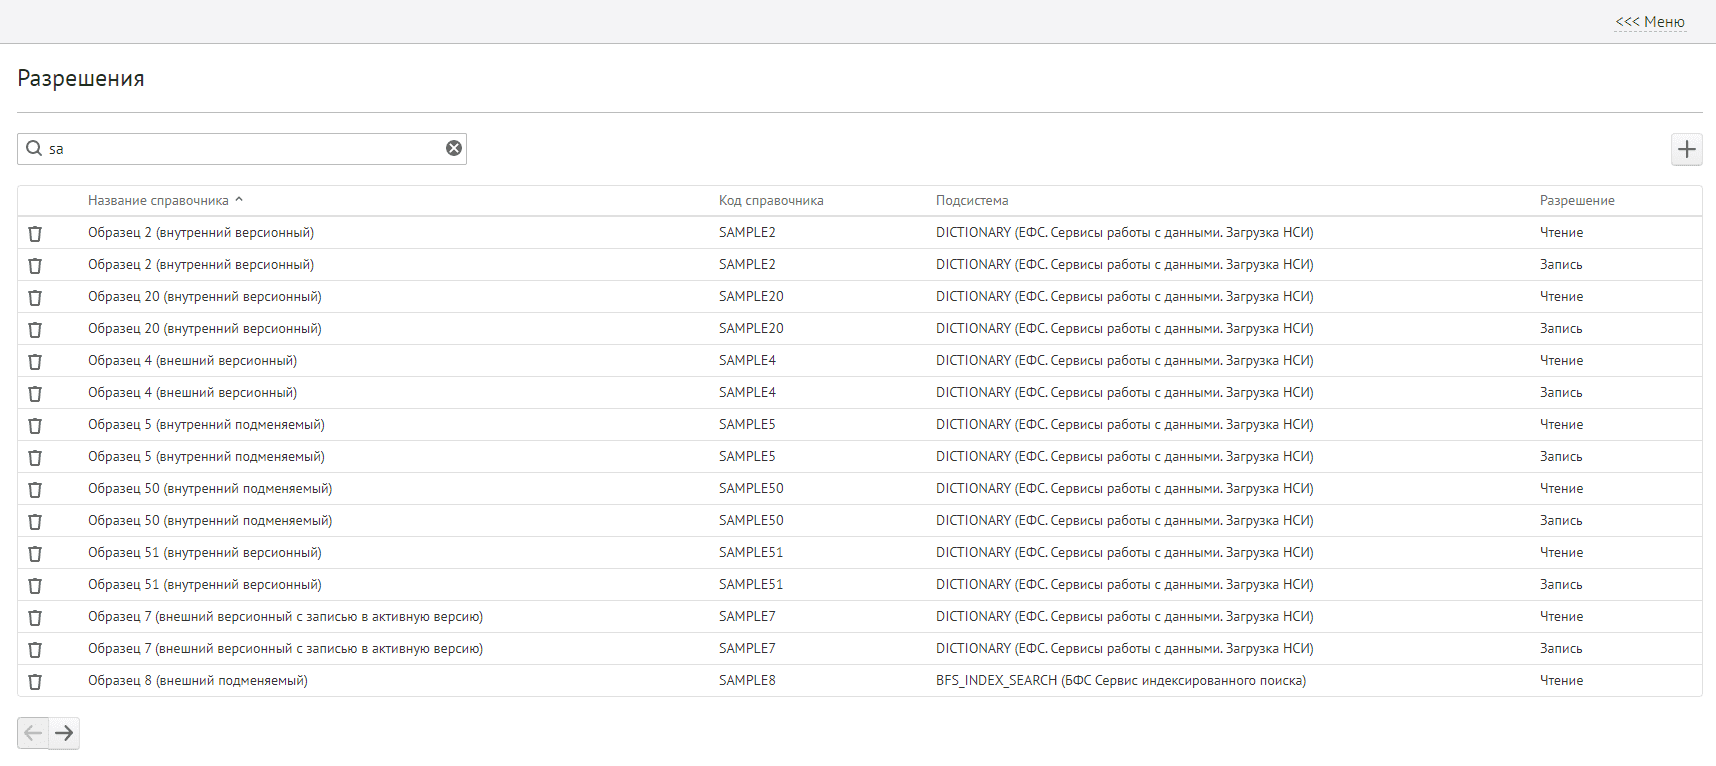This screenshot has height=766, width=1716.
Task: Sort by Разрешение column header
Action: pos(1577,201)
